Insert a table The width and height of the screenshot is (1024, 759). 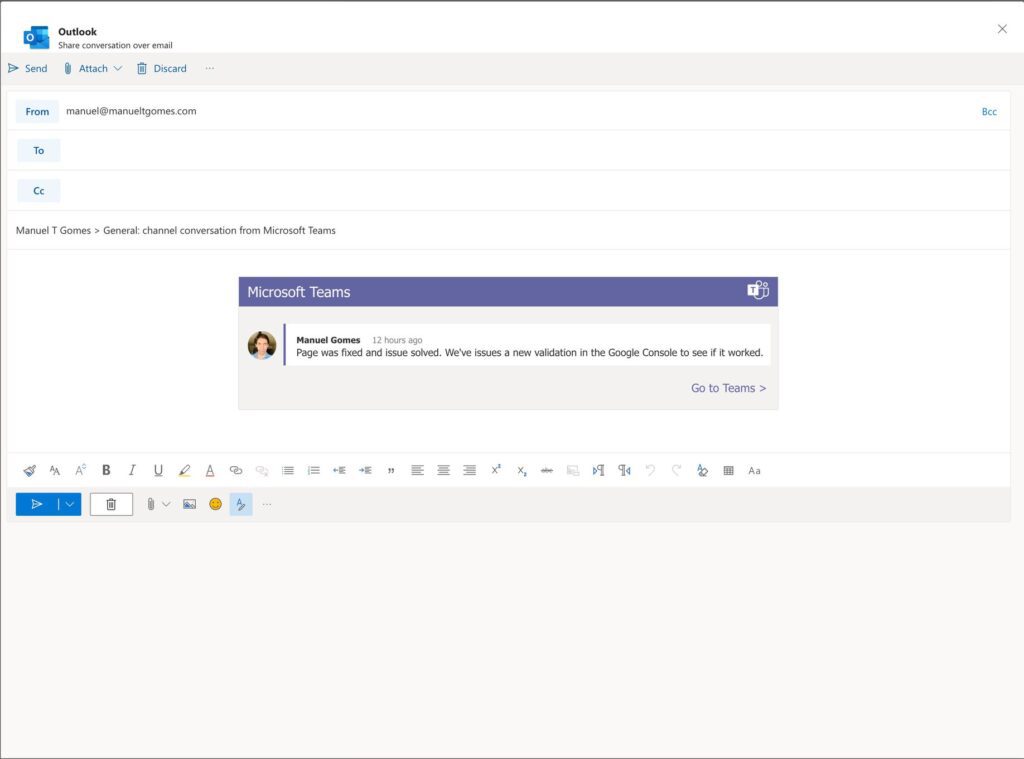pyautogui.click(x=728, y=470)
